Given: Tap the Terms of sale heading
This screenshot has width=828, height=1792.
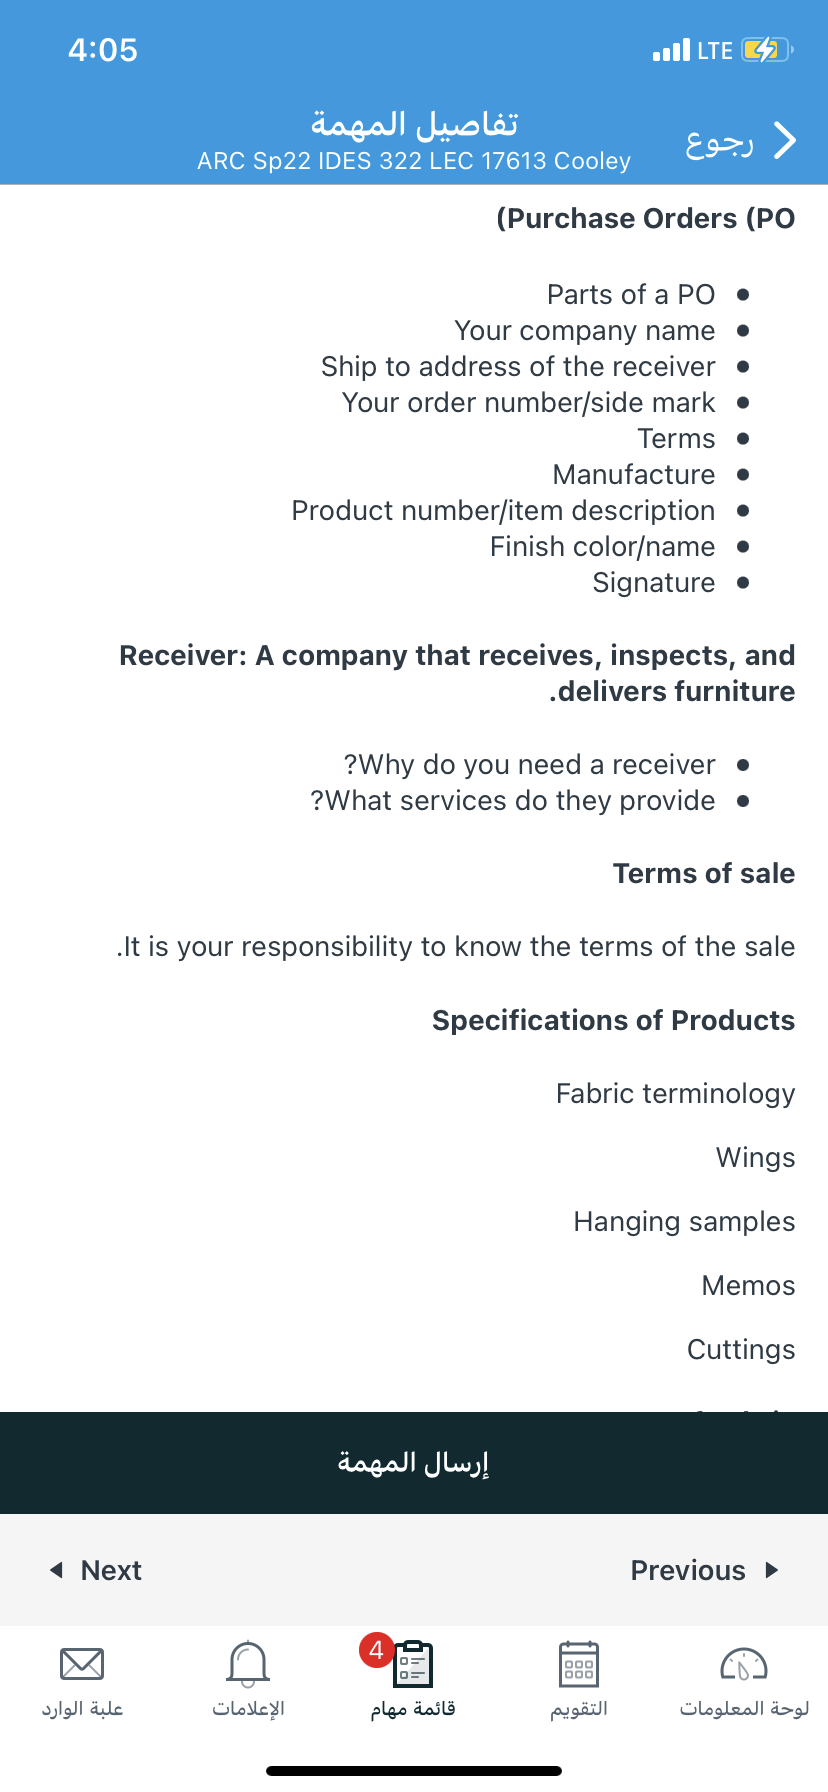Looking at the screenshot, I should pyautogui.click(x=704, y=873).
